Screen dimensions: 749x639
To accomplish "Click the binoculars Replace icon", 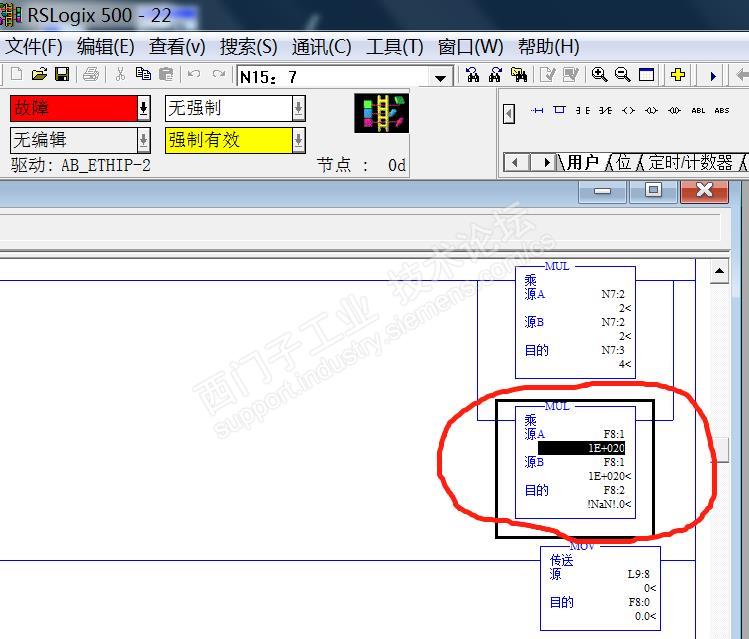I will [519, 75].
